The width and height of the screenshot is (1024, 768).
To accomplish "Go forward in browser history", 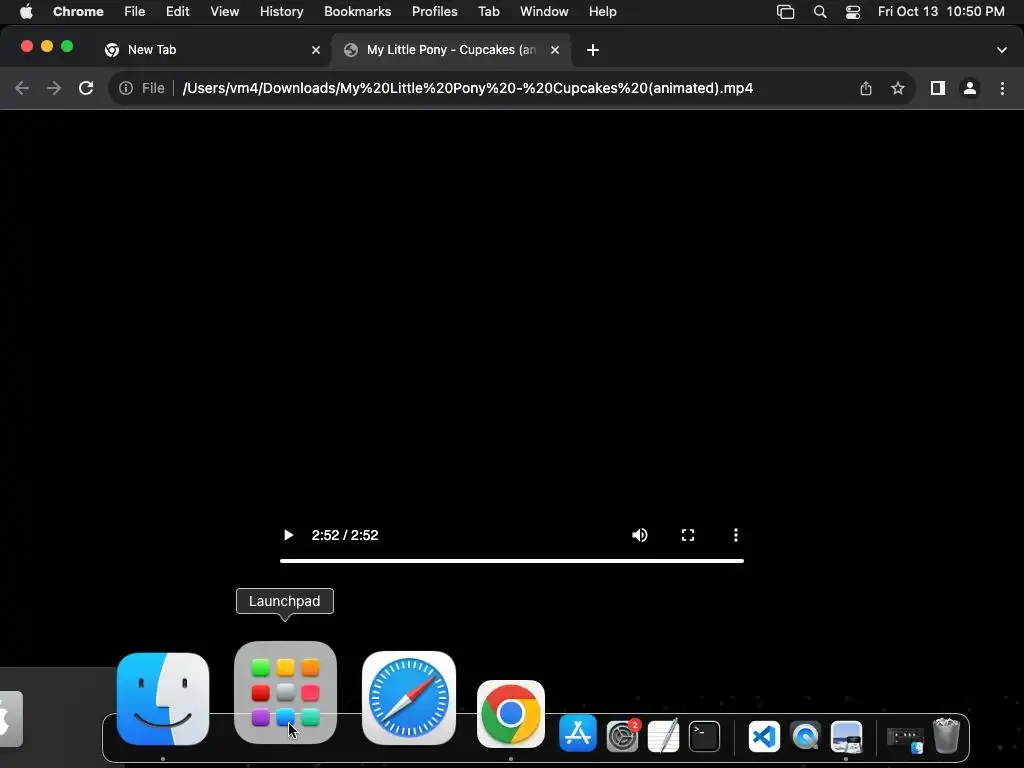I will coord(54,88).
